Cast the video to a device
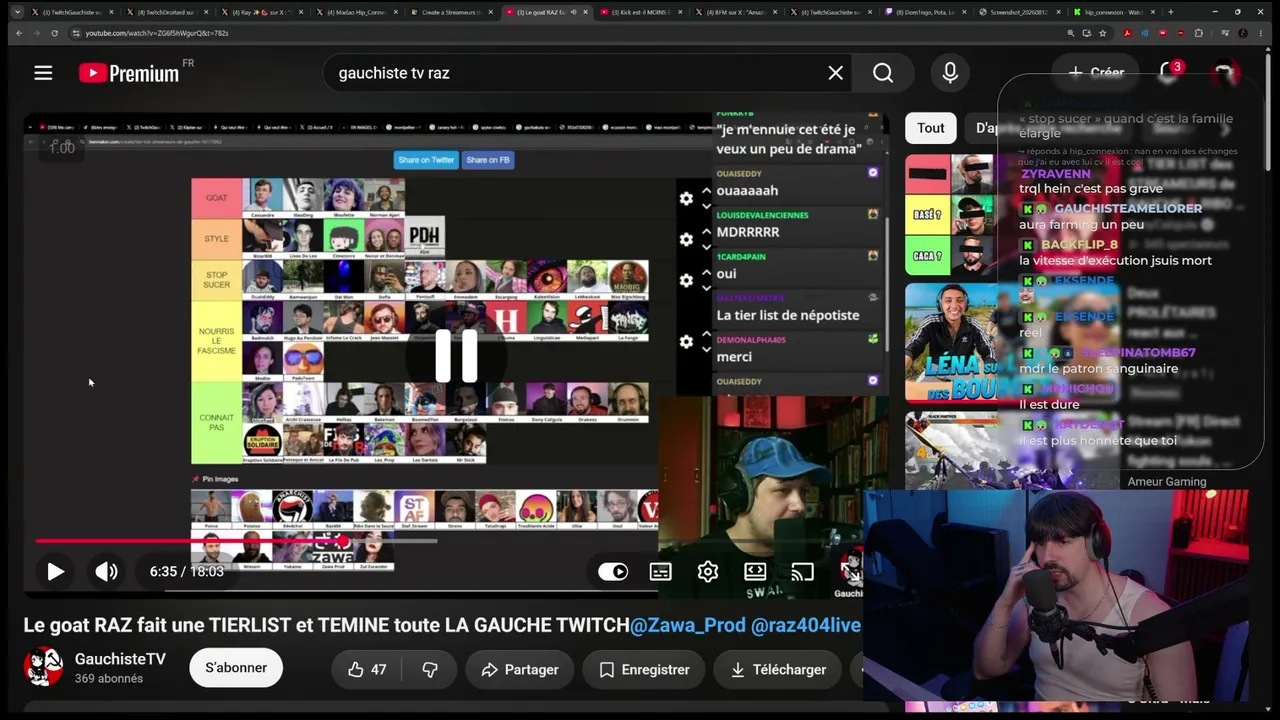Viewport: 1280px width, 720px height. tap(802, 572)
